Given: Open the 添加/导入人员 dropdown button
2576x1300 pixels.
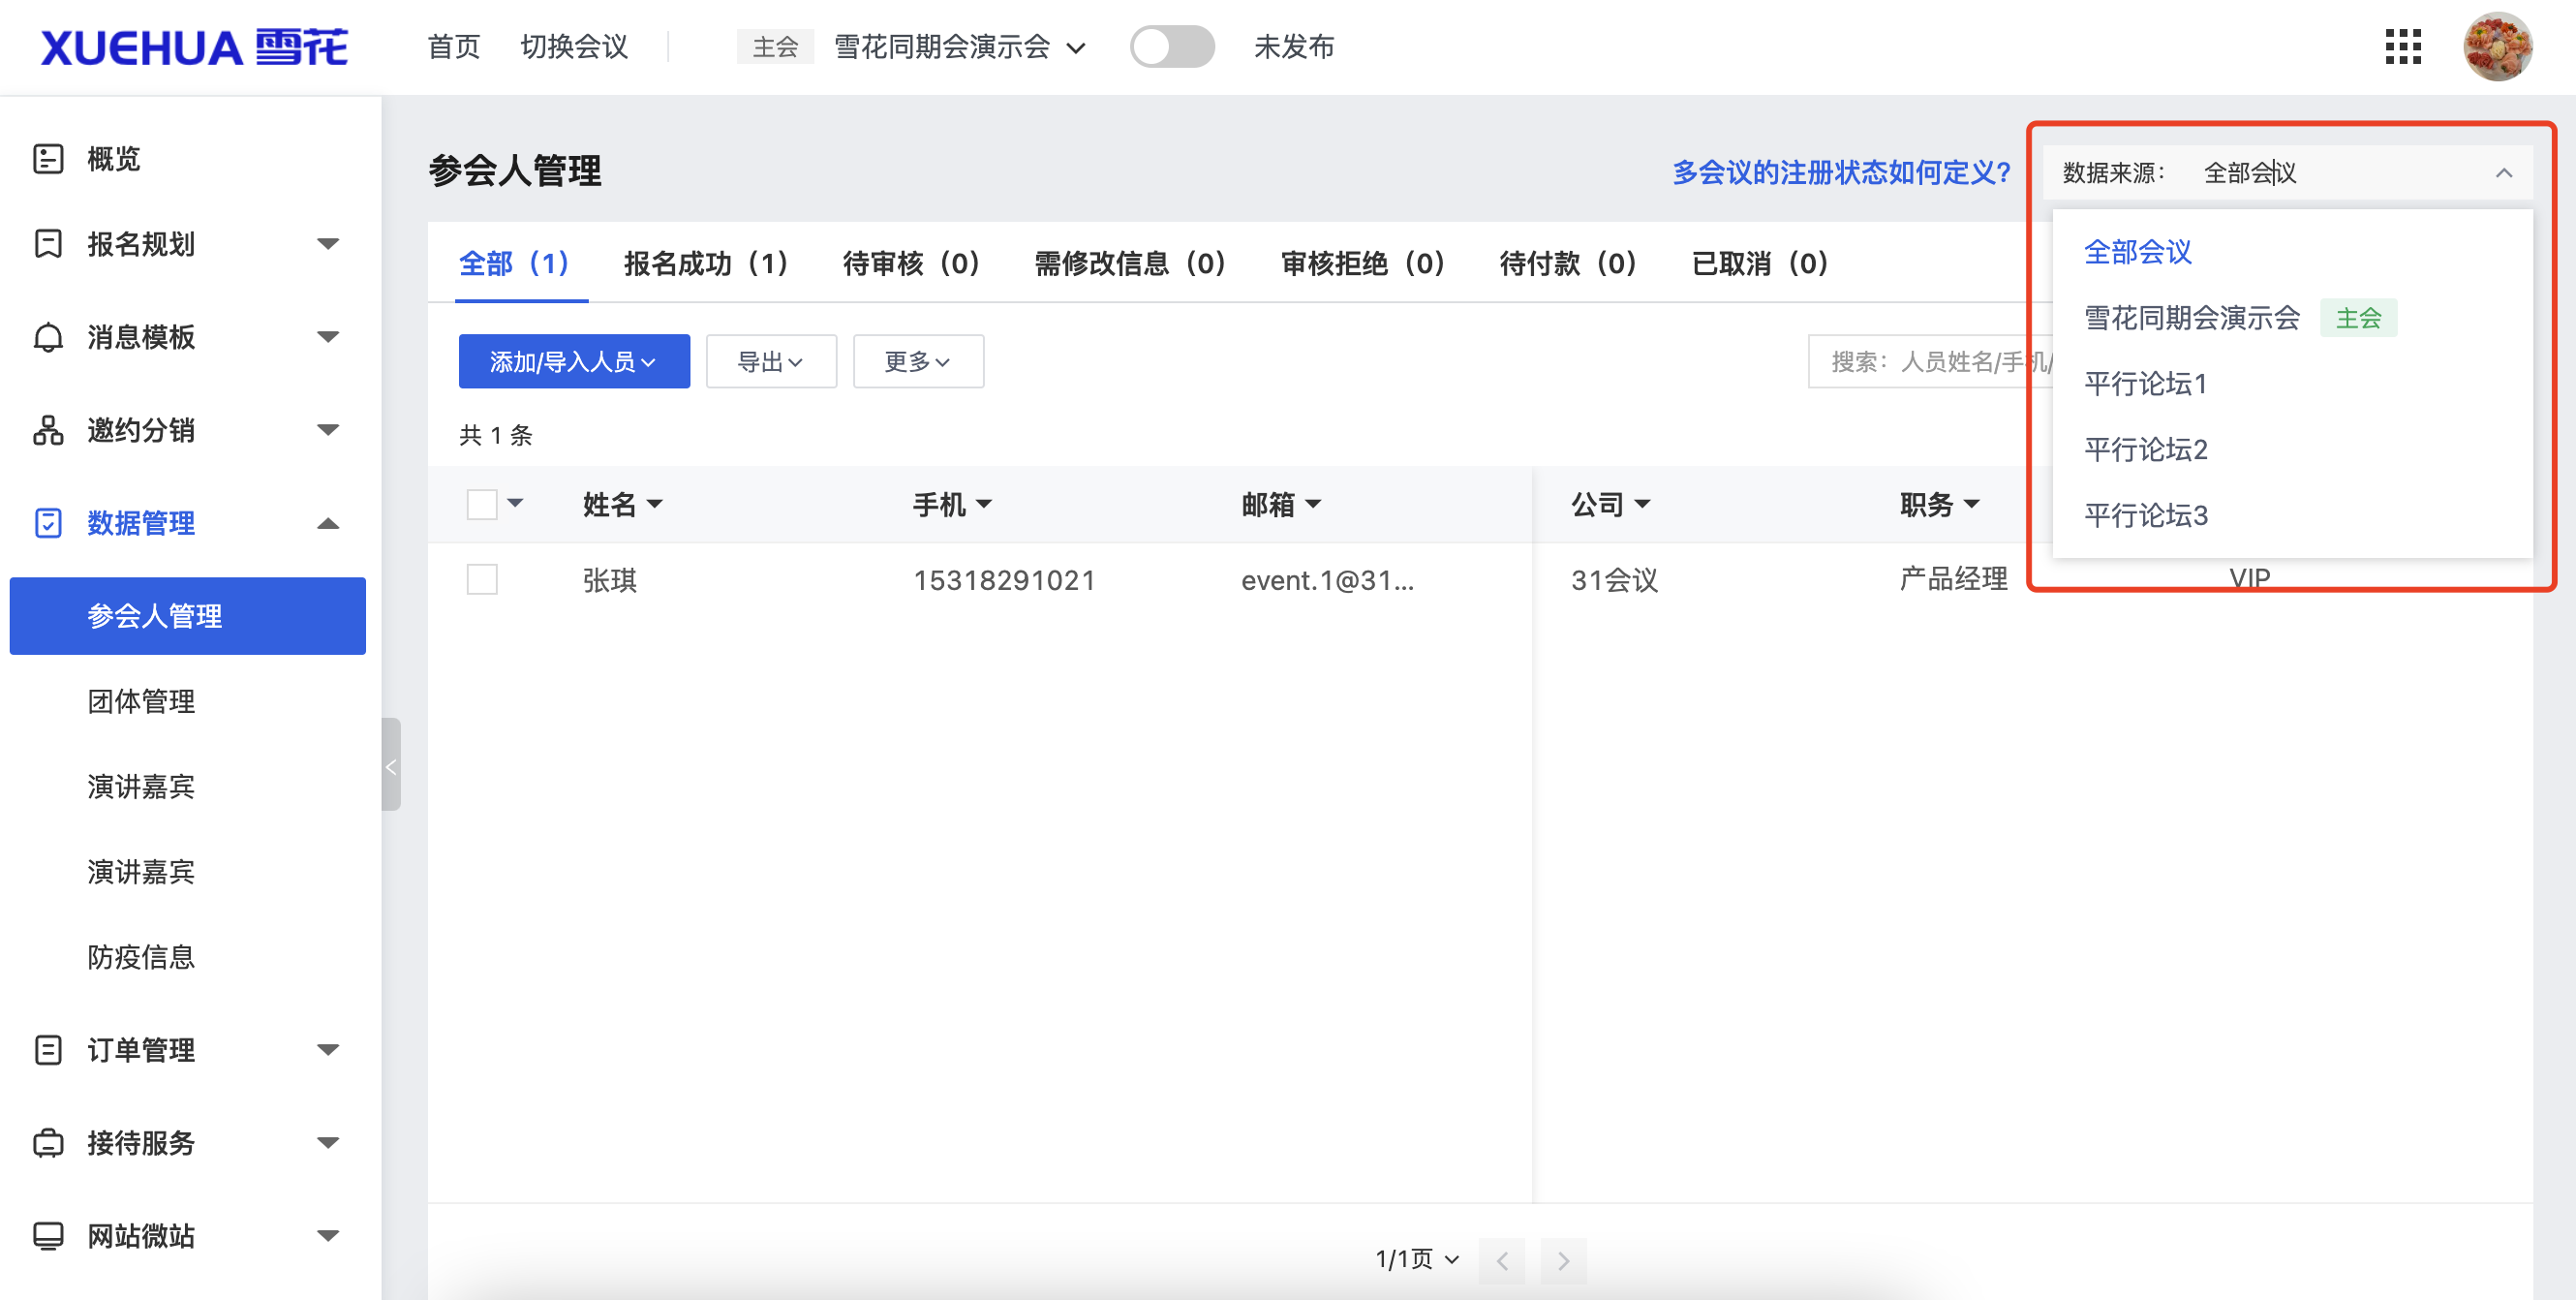Looking at the screenshot, I should 574,361.
